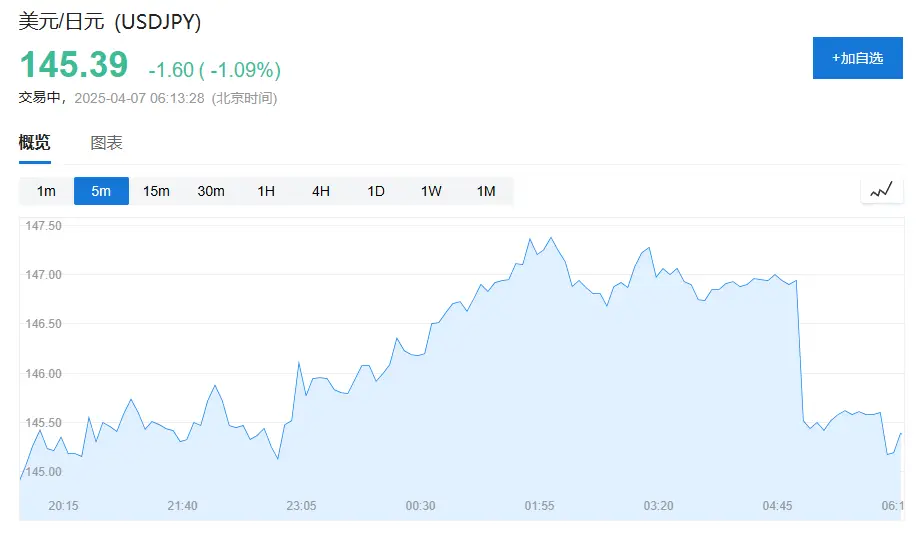Show the 1W weekly chart
921x535 pixels.
click(431, 191)
